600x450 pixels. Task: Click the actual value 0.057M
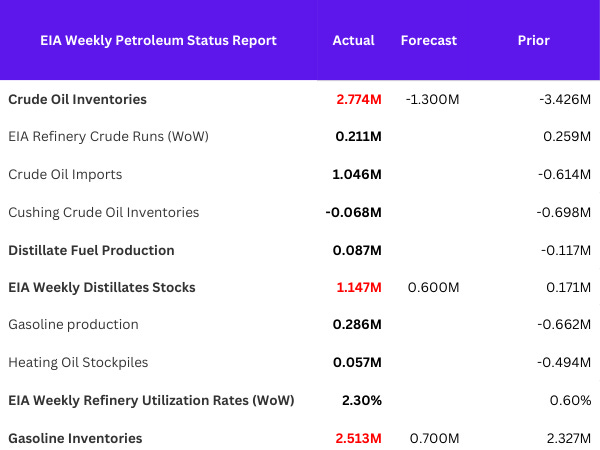click(357, 362)
